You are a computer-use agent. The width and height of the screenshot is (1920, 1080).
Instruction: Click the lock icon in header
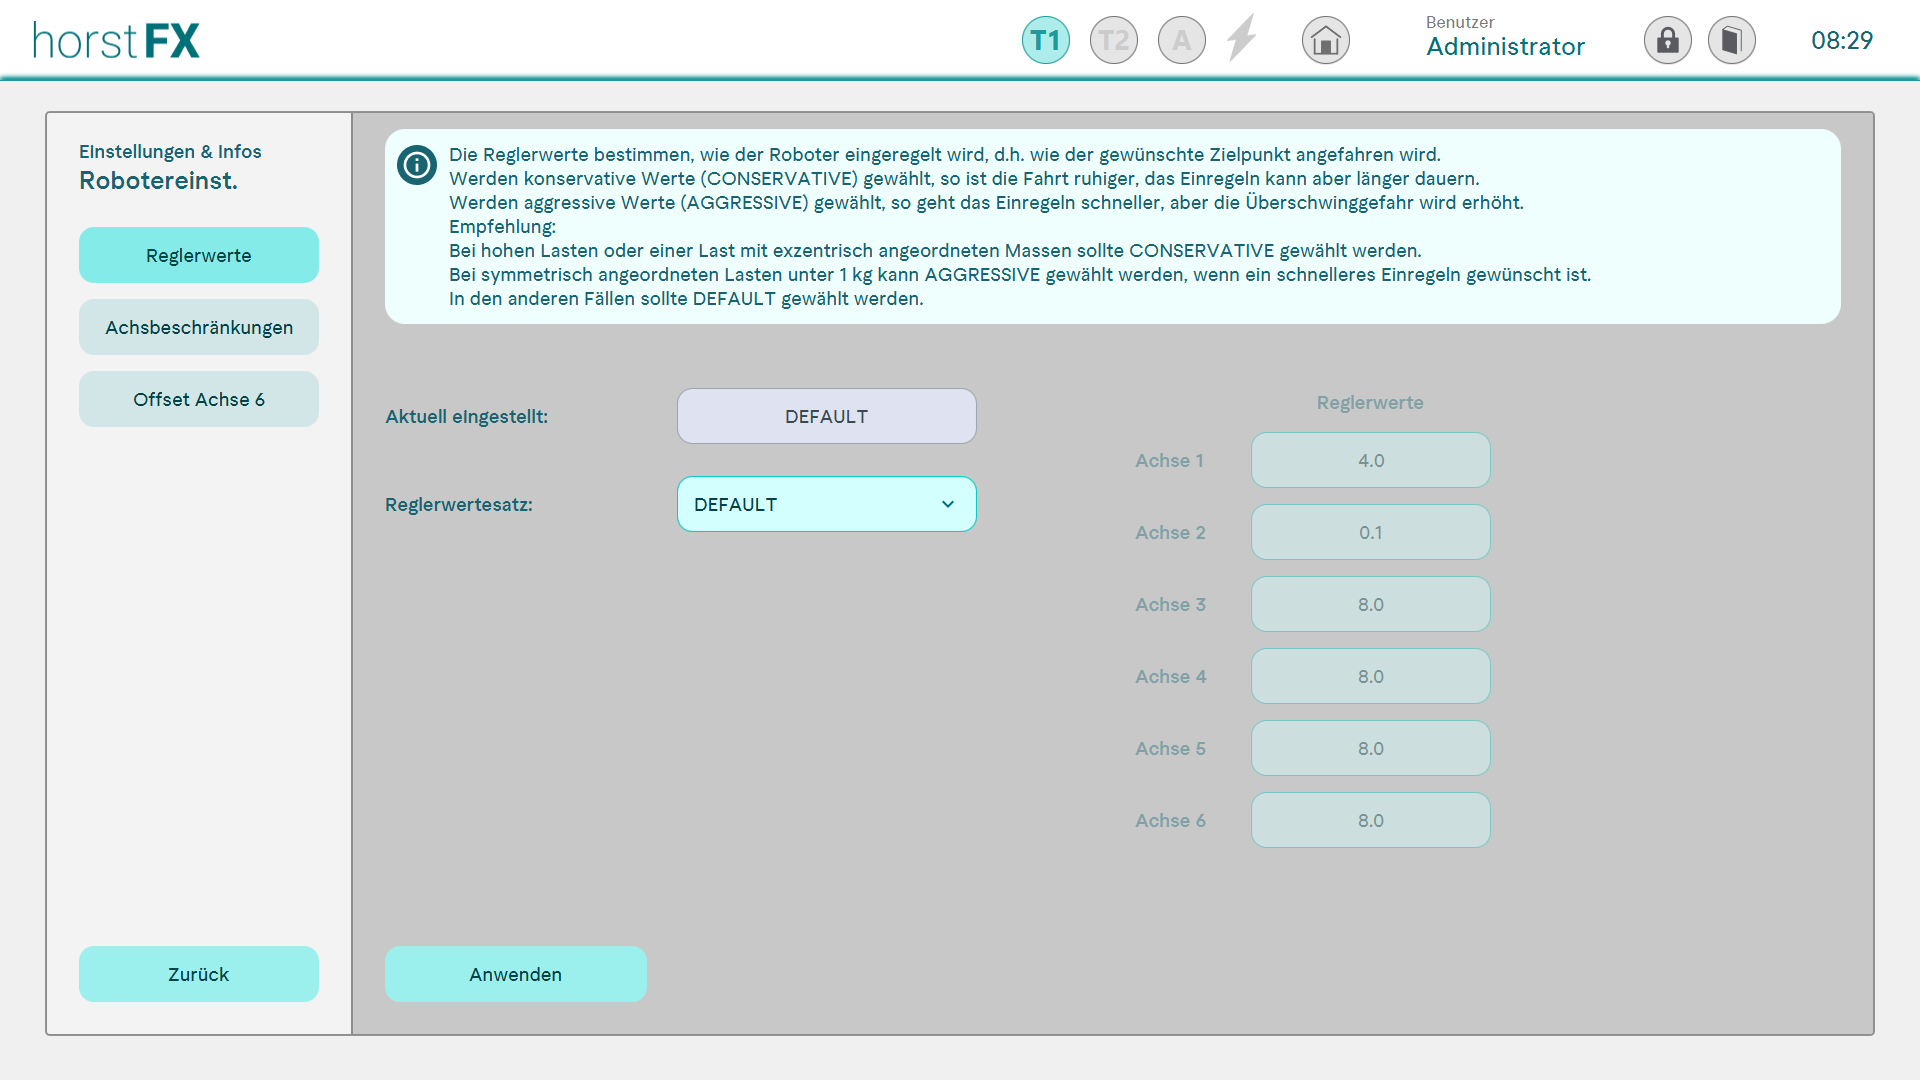tap(1667, 41)
